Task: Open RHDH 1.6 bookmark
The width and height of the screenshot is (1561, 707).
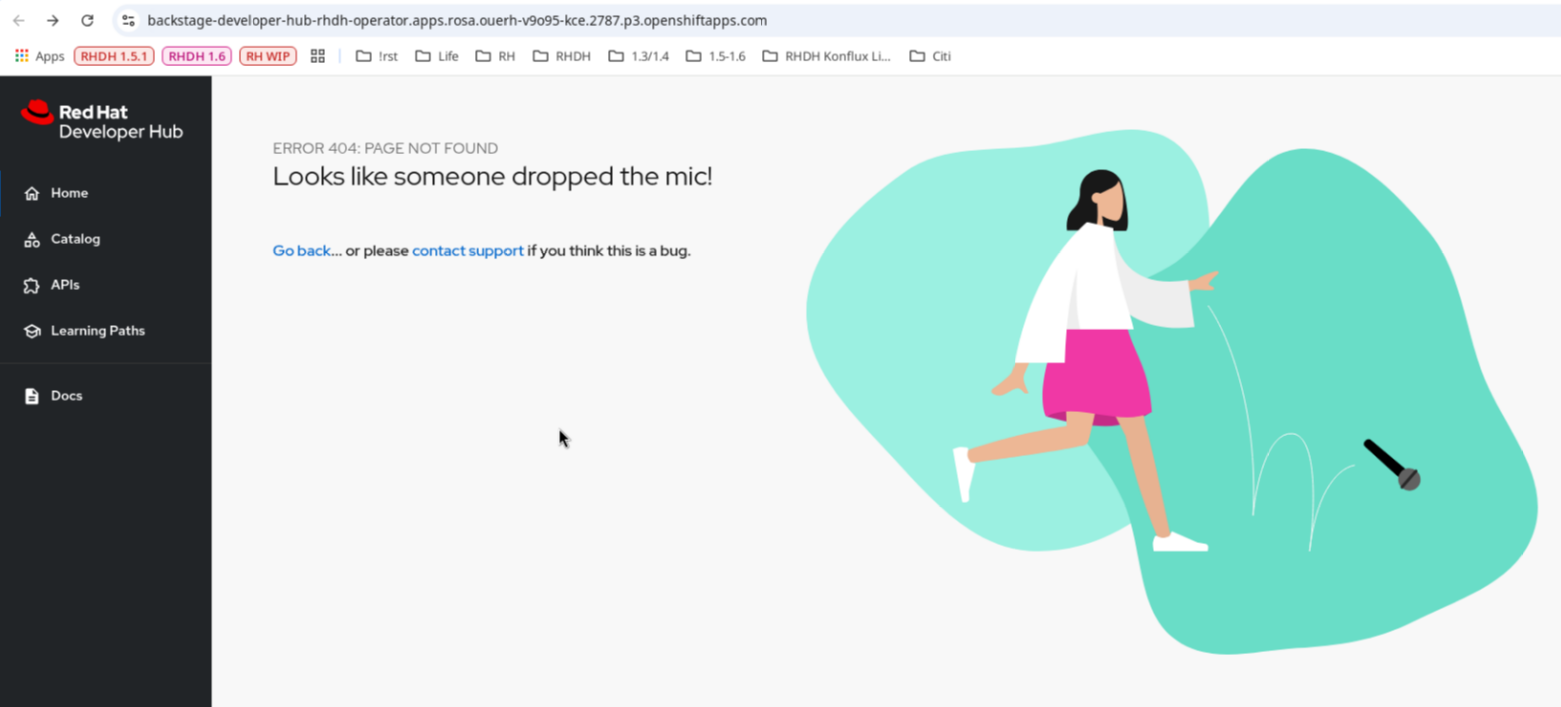Action: pyautogui.click(x=197, y=56)
